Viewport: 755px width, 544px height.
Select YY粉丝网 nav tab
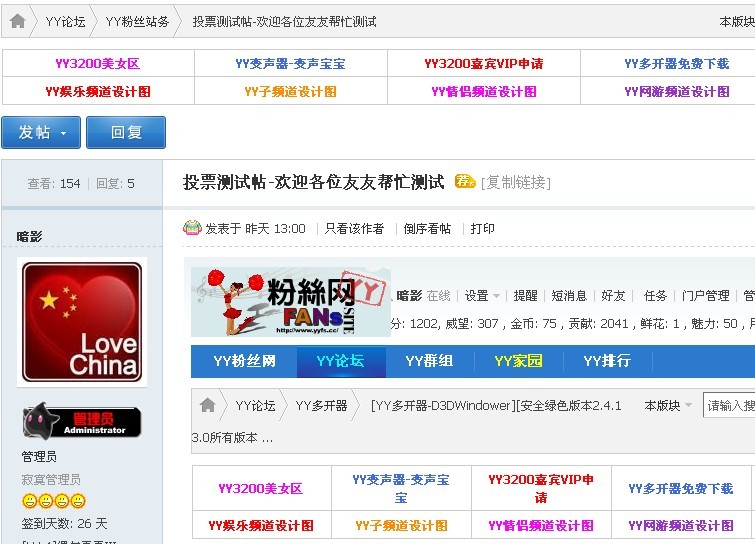tap(245, 361)
